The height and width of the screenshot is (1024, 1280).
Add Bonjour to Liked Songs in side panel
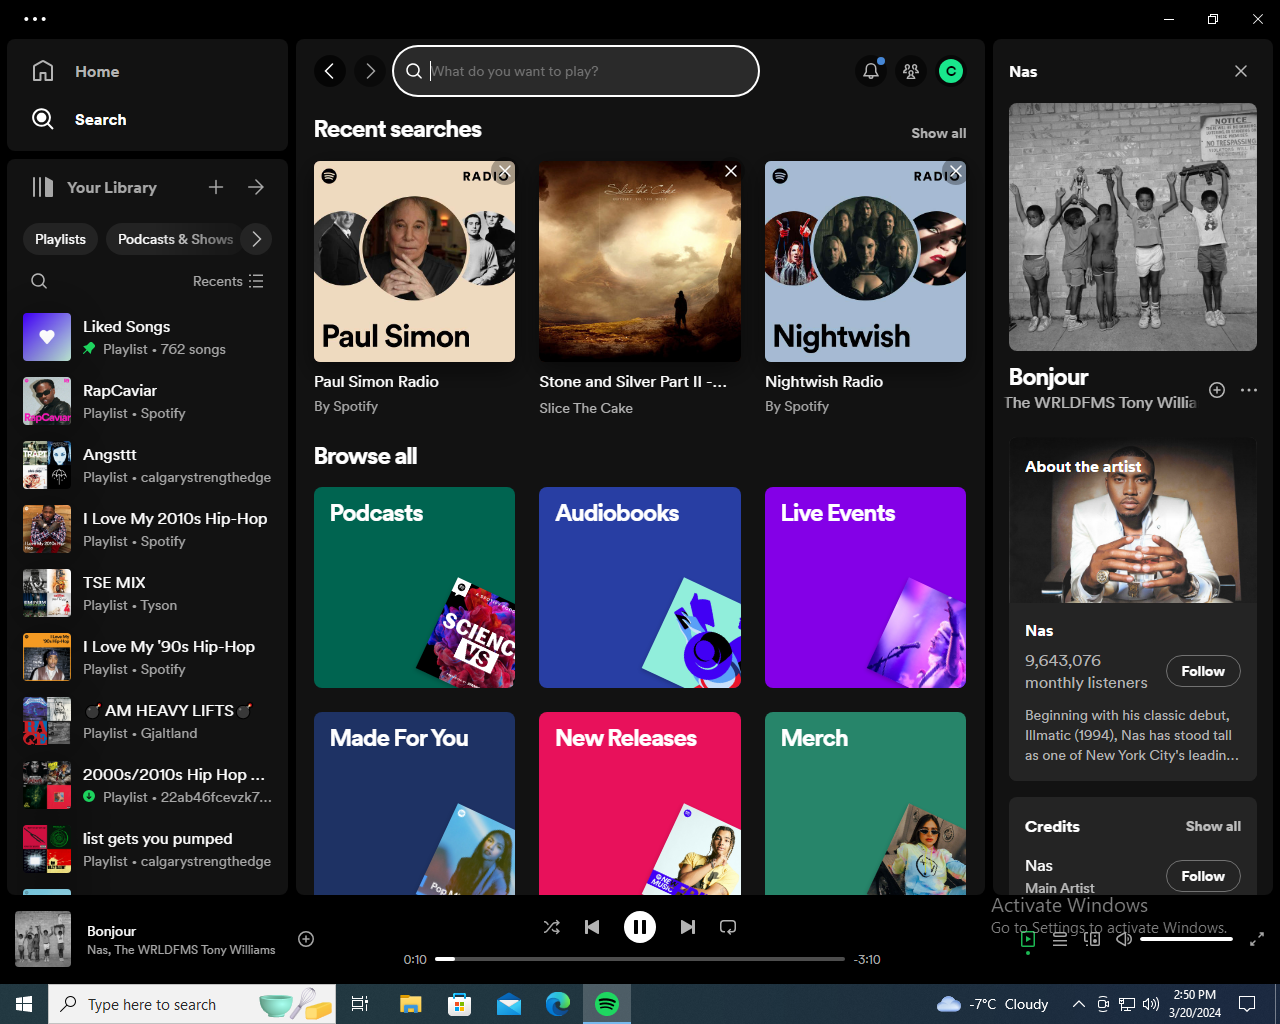1217,390
